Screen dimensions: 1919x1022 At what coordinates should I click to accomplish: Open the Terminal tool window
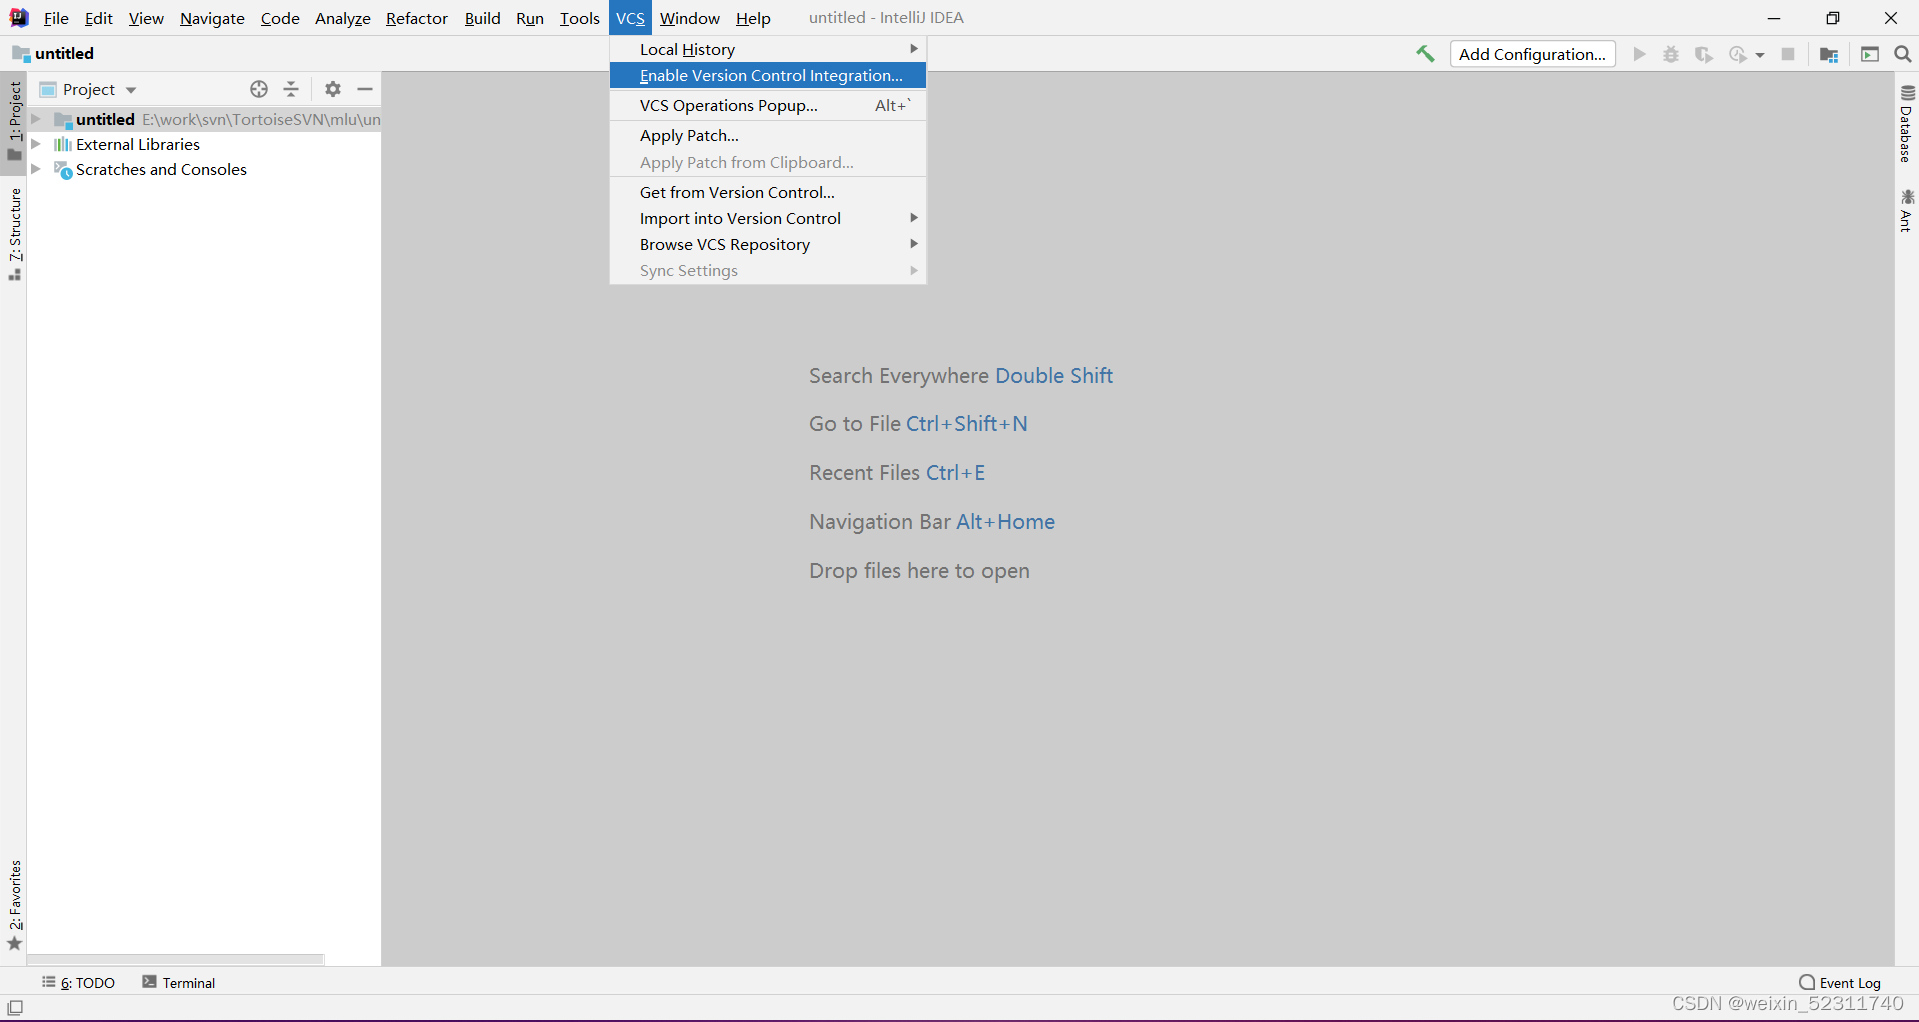coord(179,983)
